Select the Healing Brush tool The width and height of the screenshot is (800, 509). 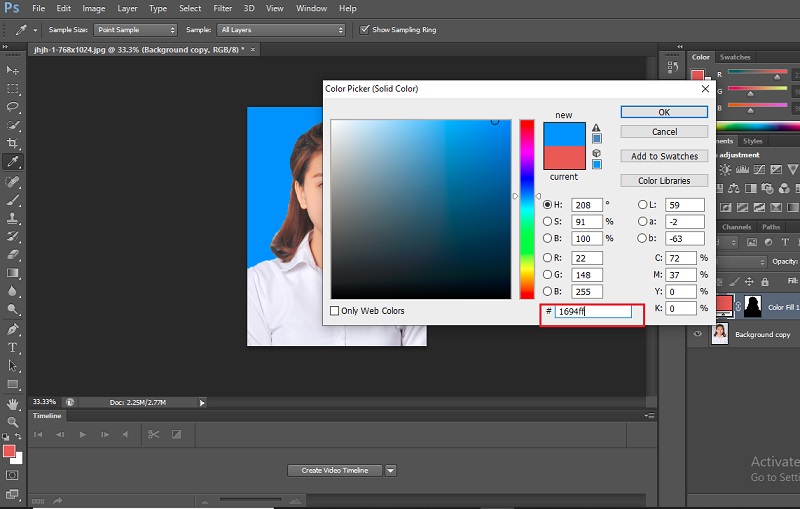coord(13,182)
